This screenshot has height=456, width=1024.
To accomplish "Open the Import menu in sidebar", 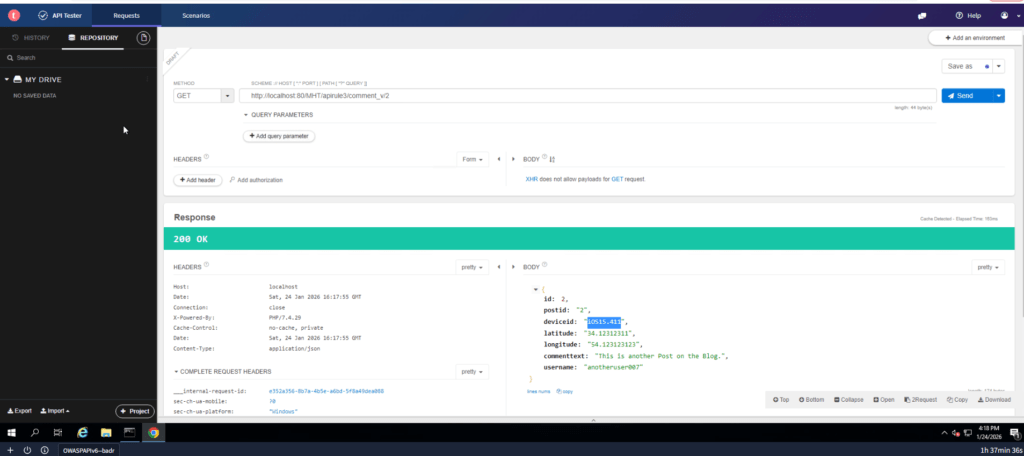I will (55, 411).
